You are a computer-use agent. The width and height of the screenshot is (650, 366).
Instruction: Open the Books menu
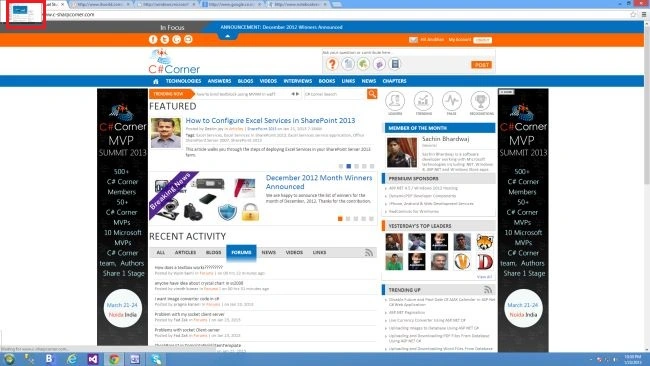point(327,81)
